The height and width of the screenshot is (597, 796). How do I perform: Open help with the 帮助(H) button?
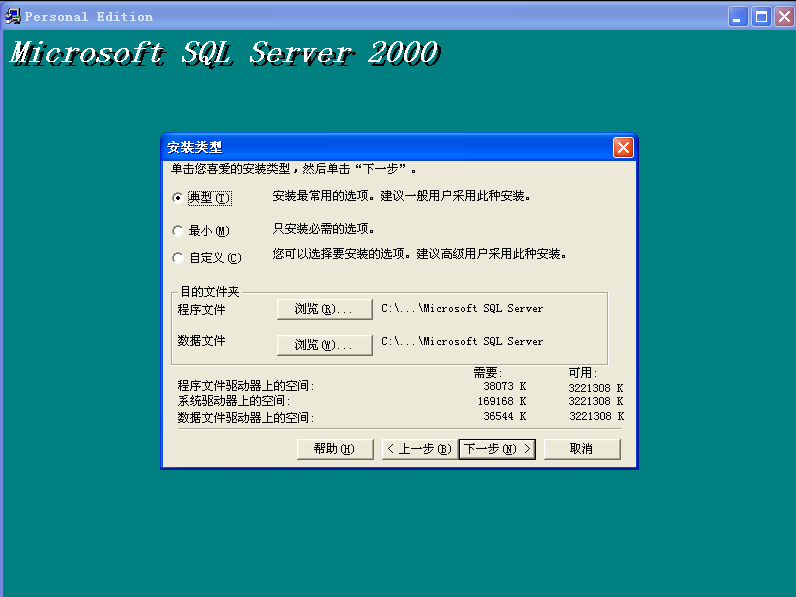335,449
